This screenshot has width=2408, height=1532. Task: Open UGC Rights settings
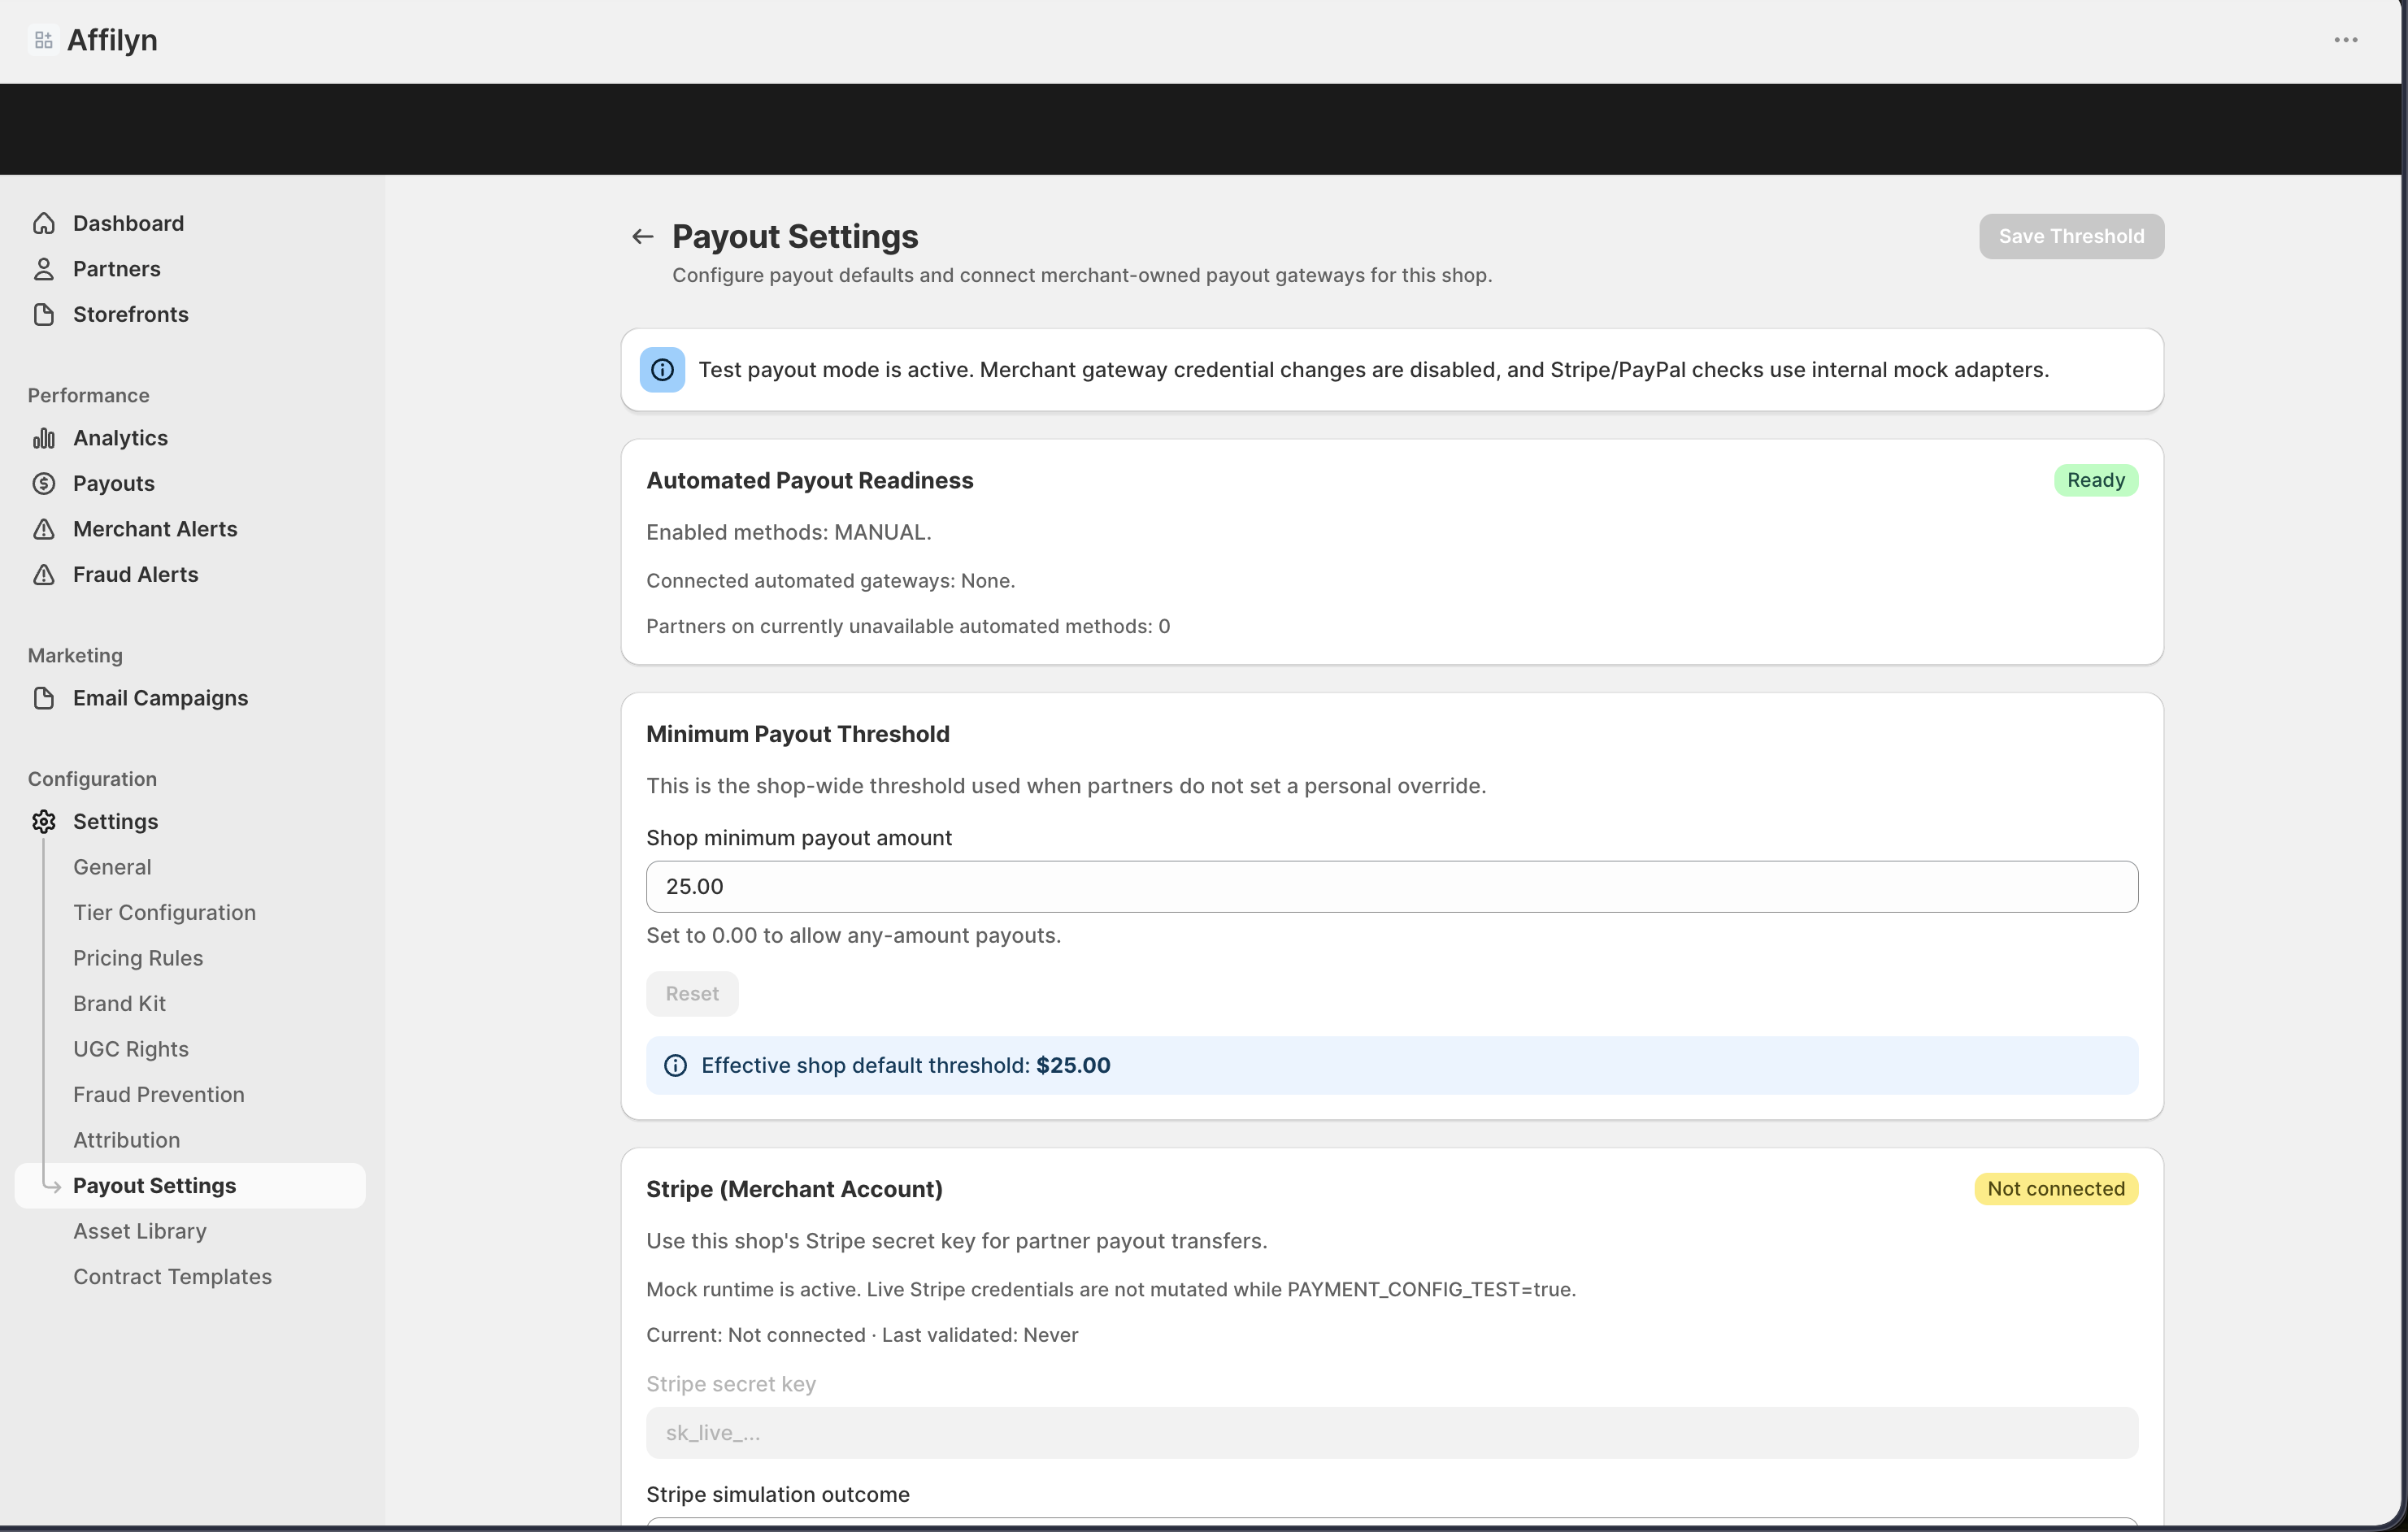[131, 1049]
